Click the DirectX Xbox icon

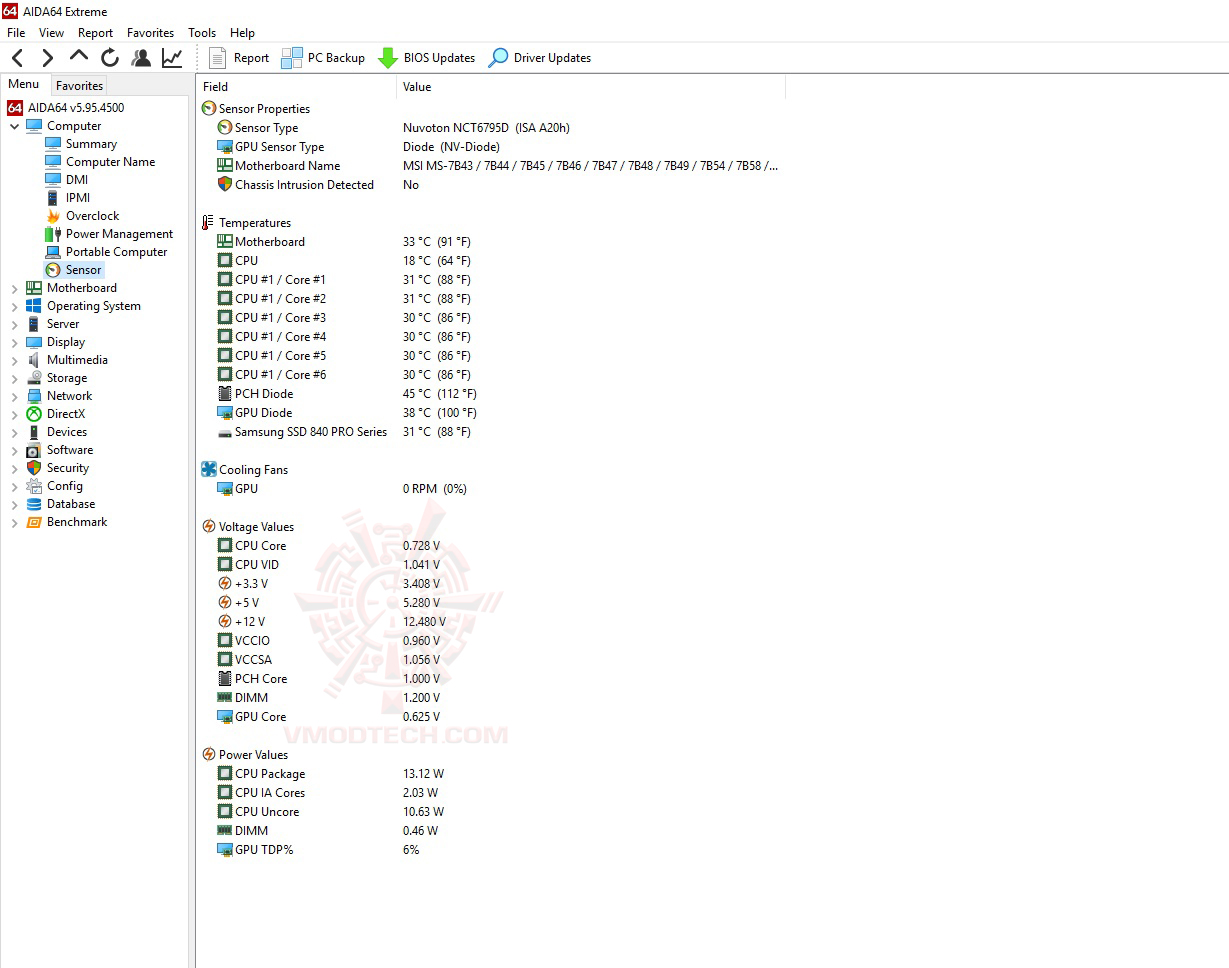pos(34,414)
